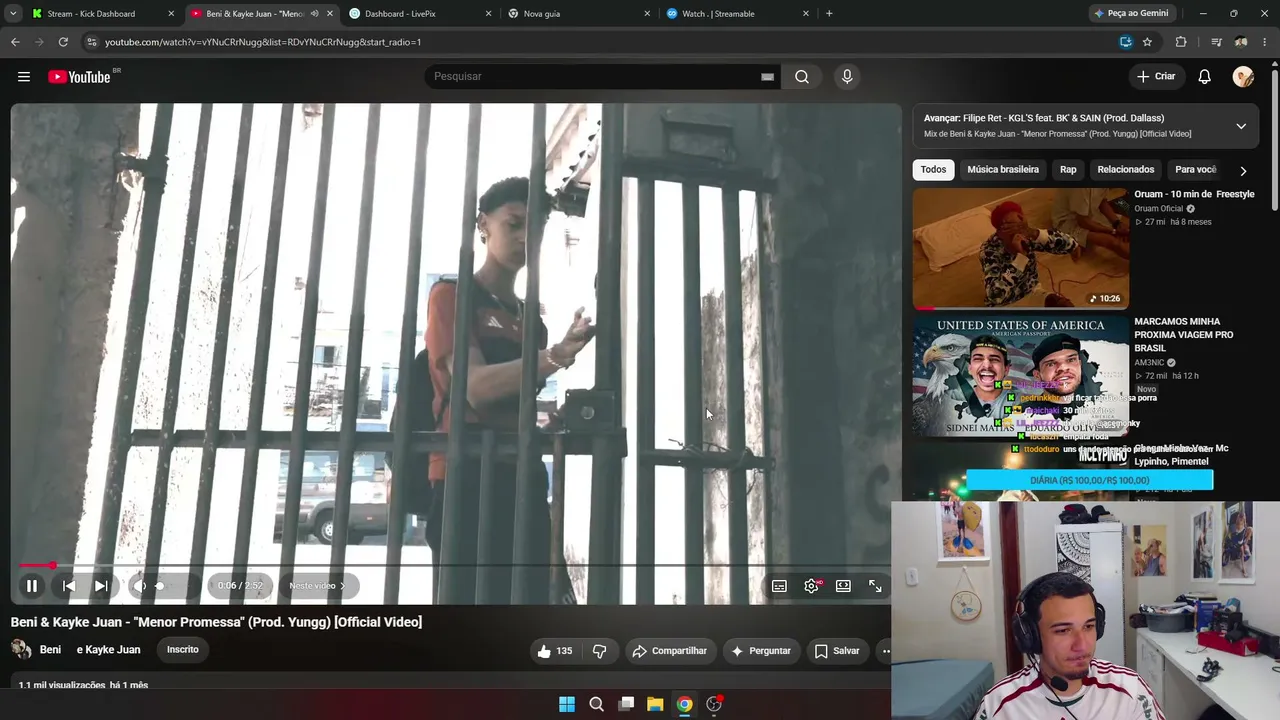Show more filter chips with arrow
The image size is (1280, 720).
point(1243,171)
